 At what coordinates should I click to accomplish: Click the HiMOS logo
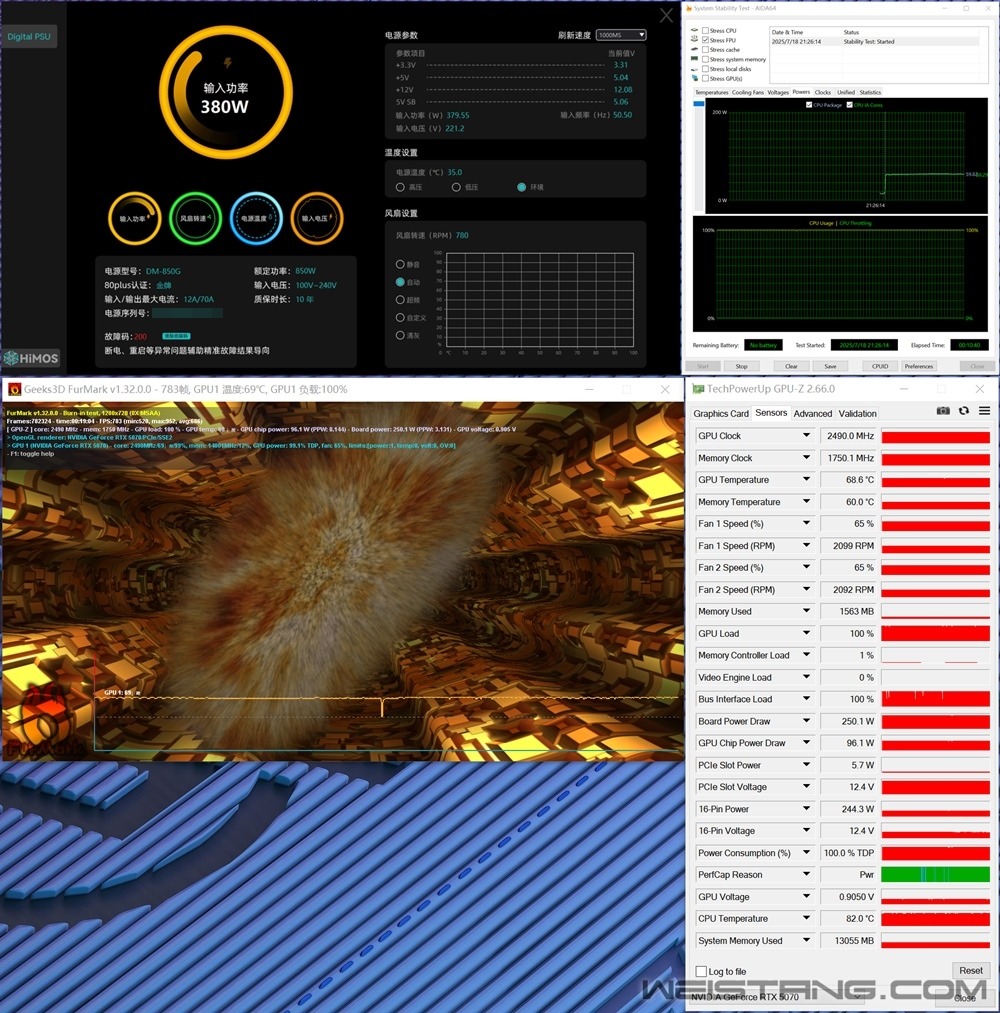point(31,358)
